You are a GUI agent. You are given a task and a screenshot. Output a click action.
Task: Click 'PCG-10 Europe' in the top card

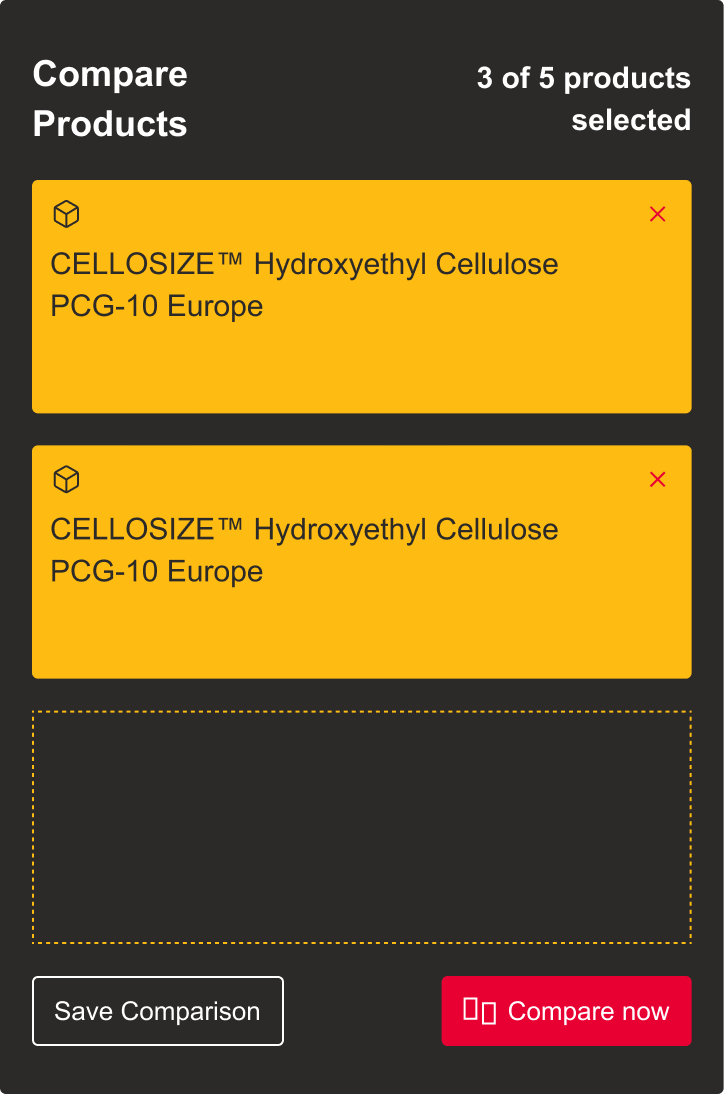pos(157,306)
